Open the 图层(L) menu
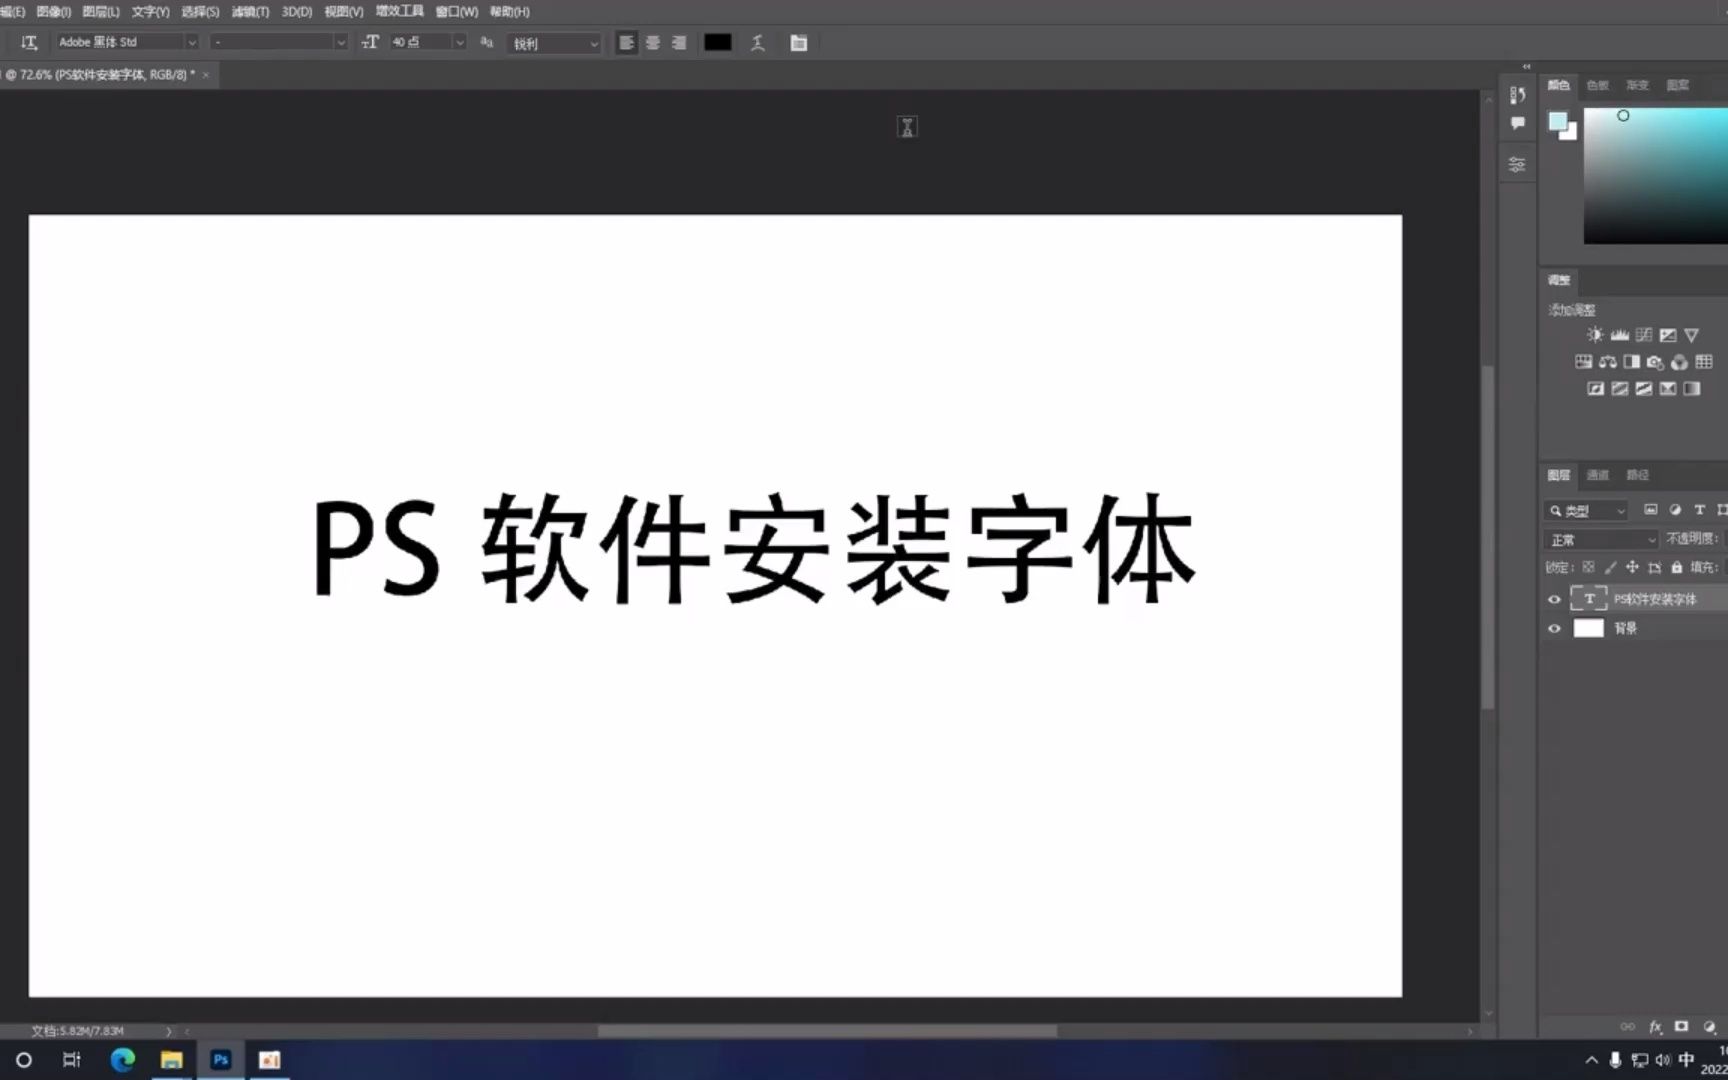The width and height of the screenshot is (1728, 1080). pos(100,12)
